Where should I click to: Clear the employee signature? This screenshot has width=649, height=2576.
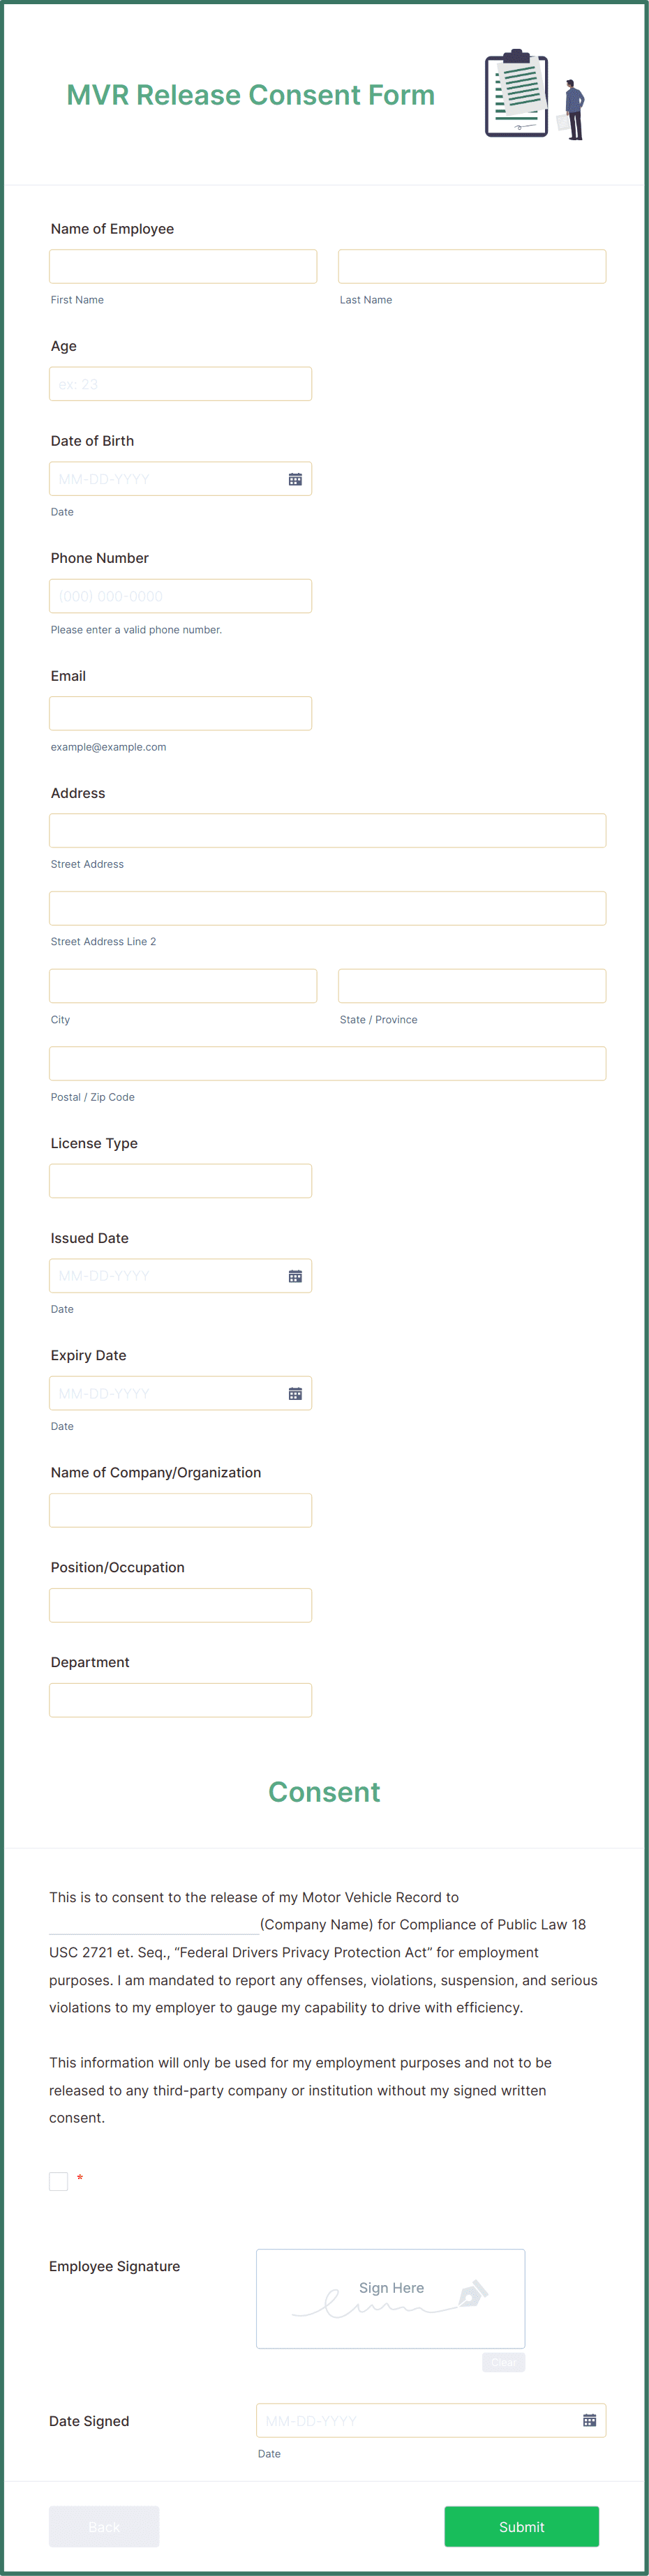503,2362
